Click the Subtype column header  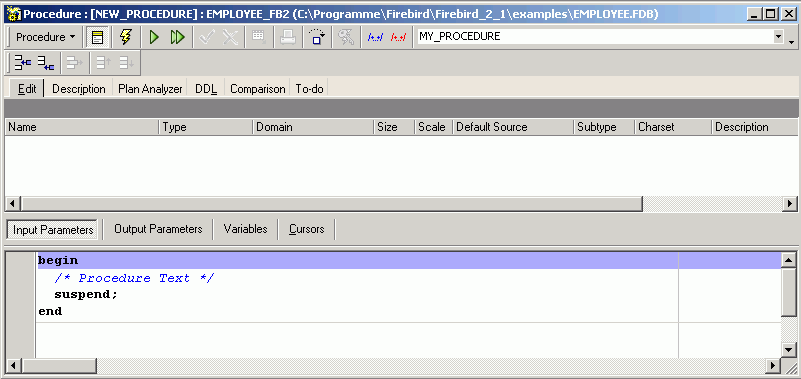click(x=604, y=127)
